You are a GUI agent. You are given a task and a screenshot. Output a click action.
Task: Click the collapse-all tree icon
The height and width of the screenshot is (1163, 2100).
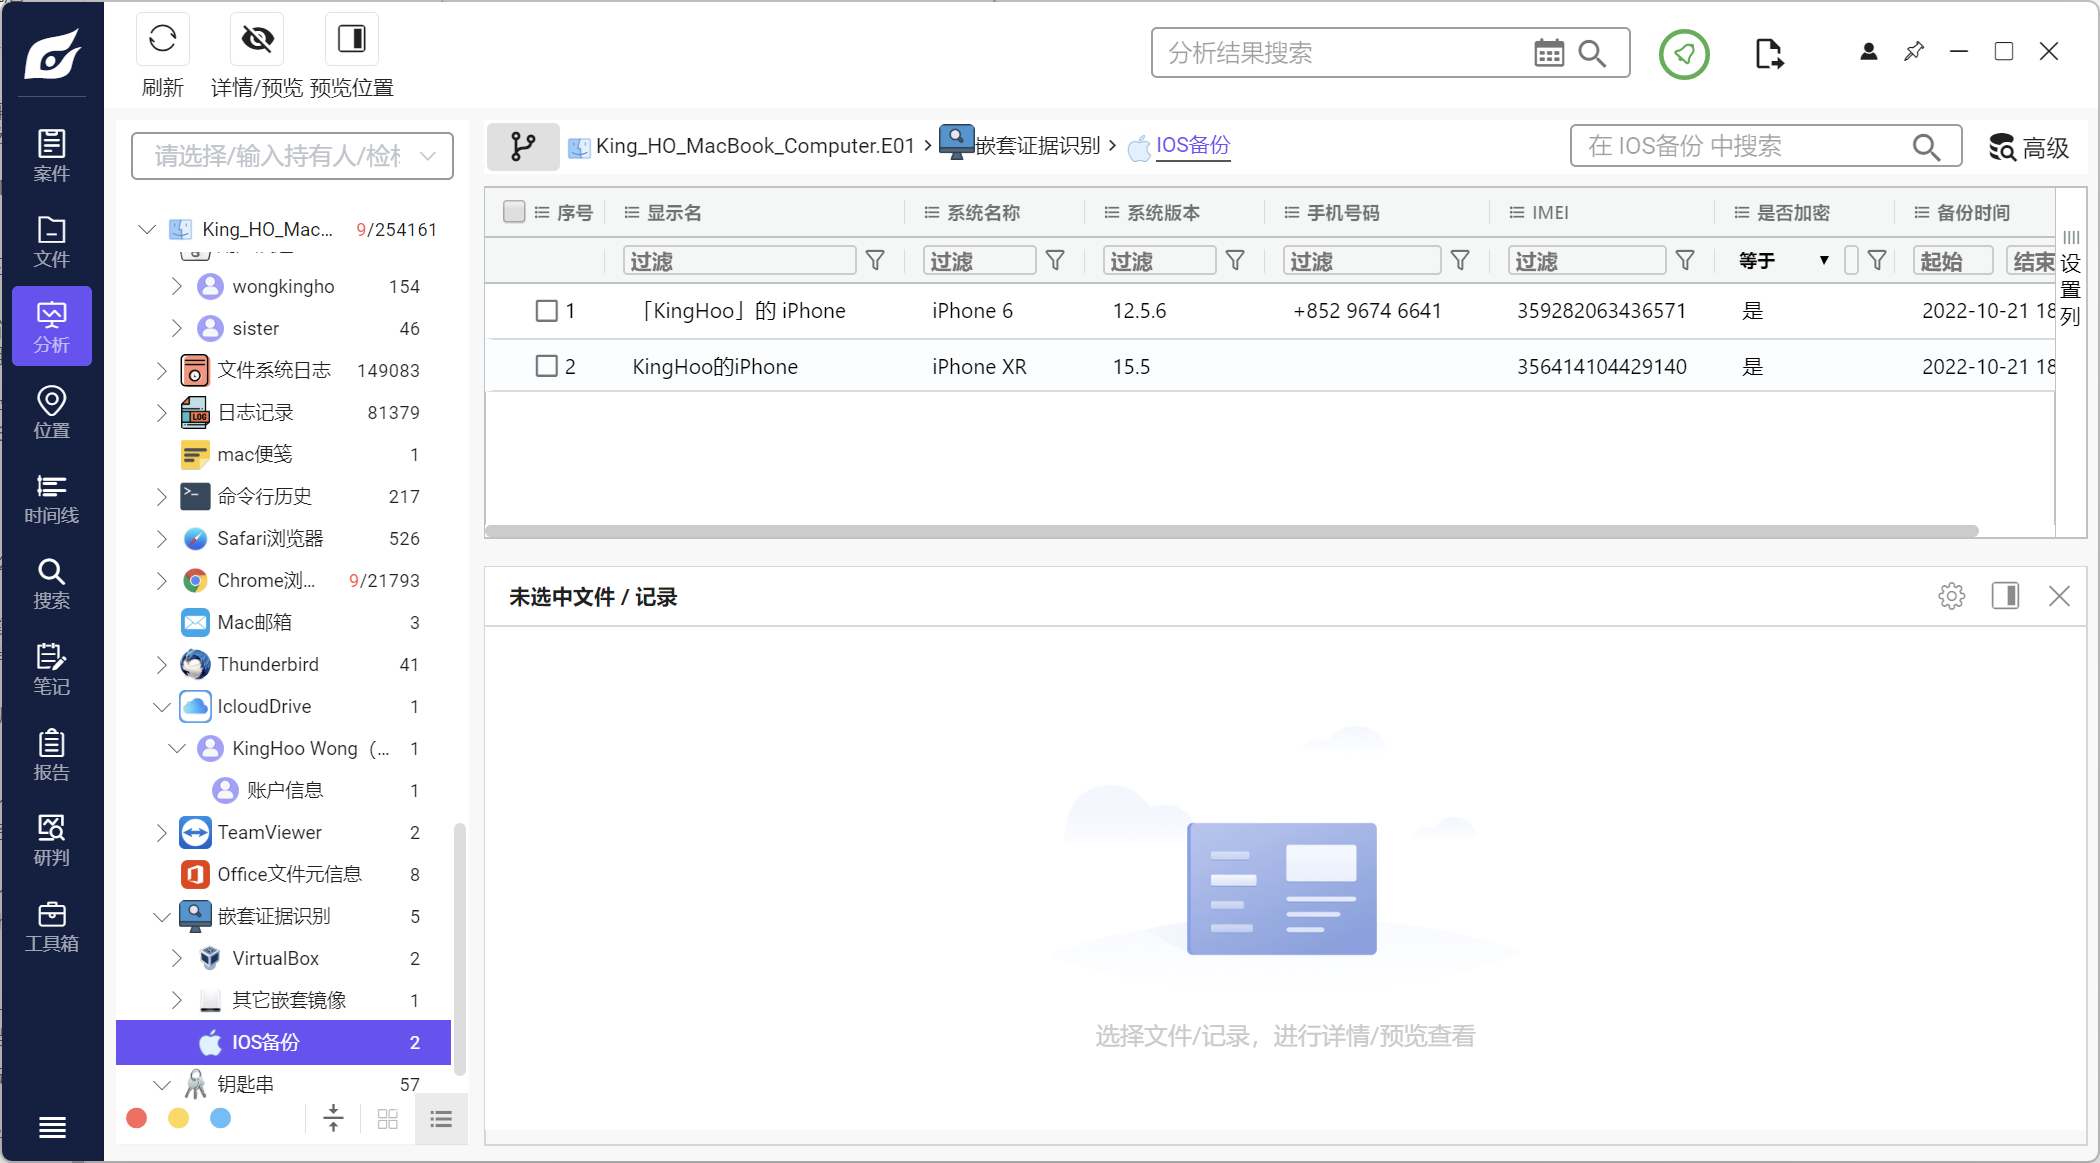coord(333,1119)
